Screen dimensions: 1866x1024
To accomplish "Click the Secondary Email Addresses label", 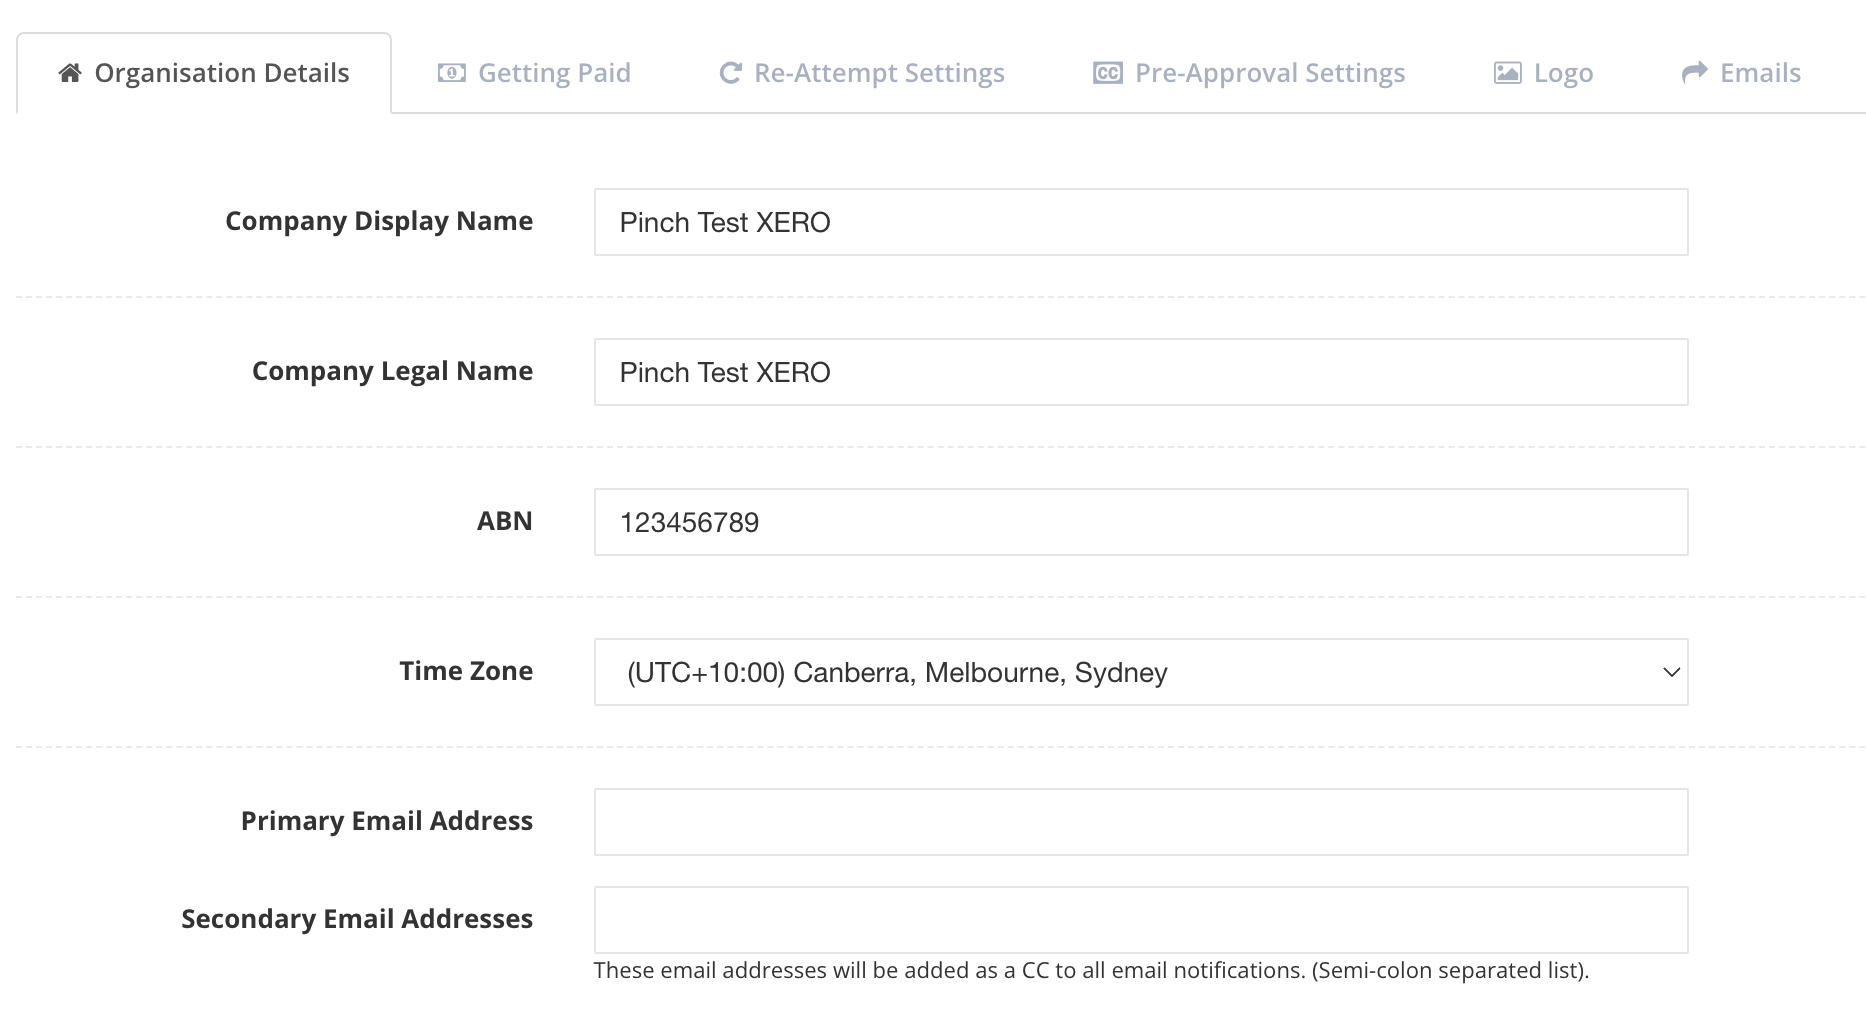I will tap(357, 919).
